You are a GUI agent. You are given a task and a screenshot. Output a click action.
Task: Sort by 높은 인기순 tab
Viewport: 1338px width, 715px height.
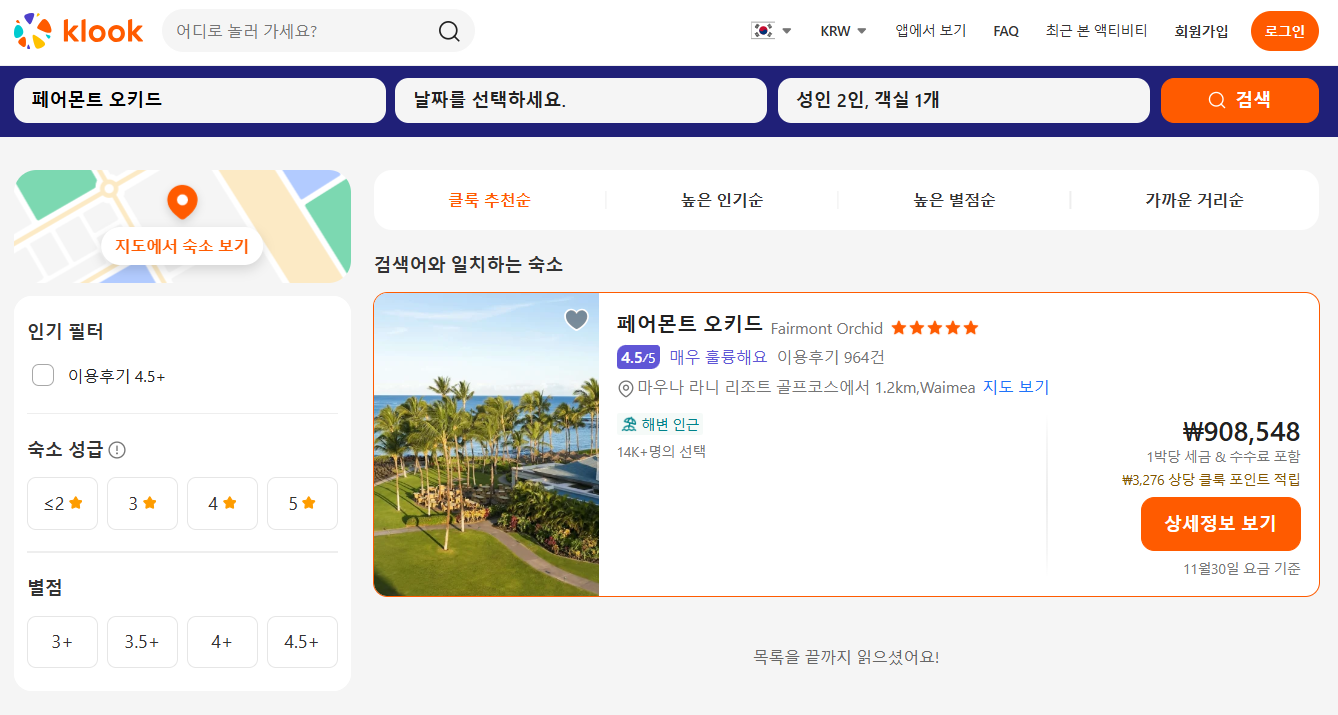pos(722,200)
